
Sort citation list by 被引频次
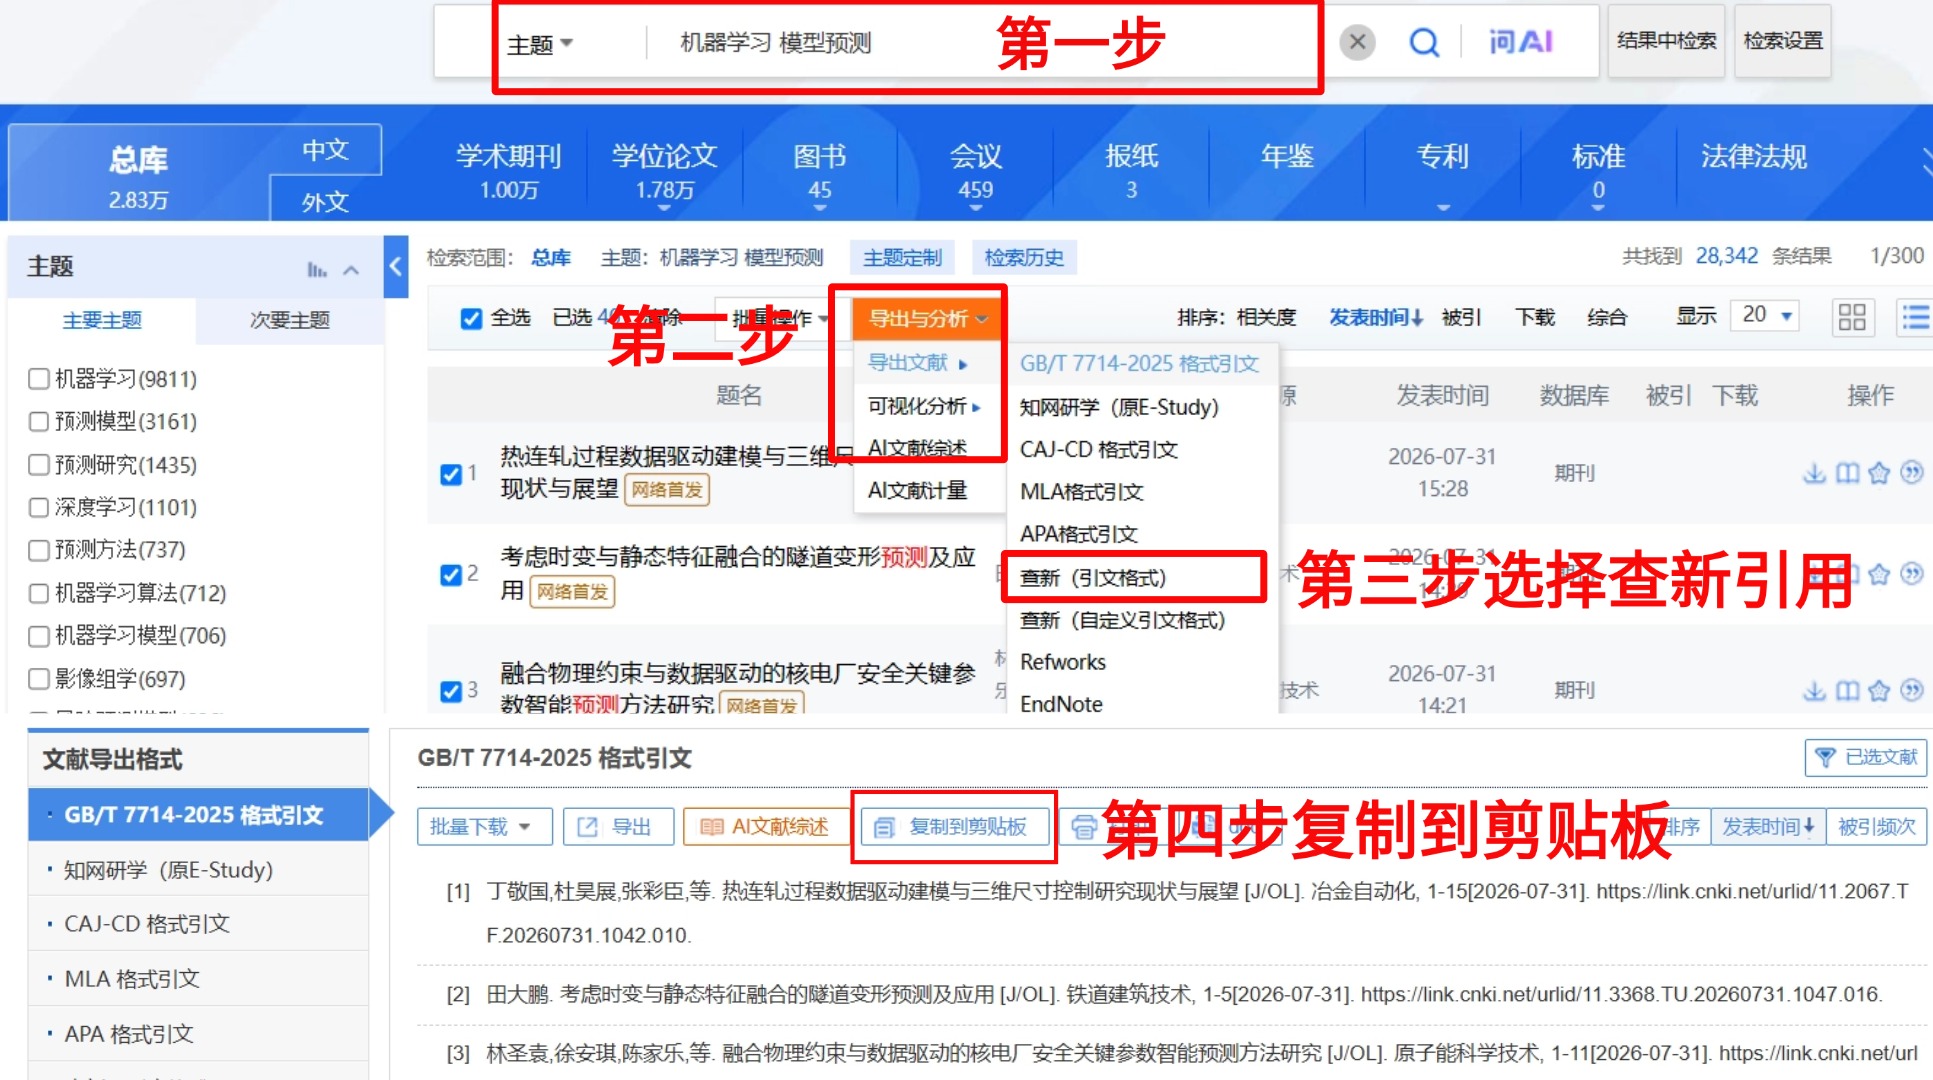click(x=1877, y=827)
